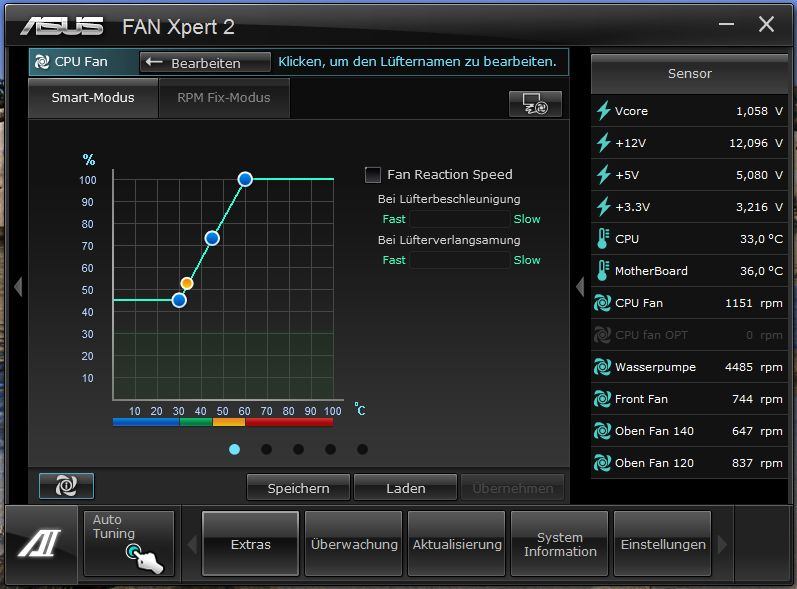Collapse the Sensor panel with its arrow
The image size is (797, 589).
point(580,287)
